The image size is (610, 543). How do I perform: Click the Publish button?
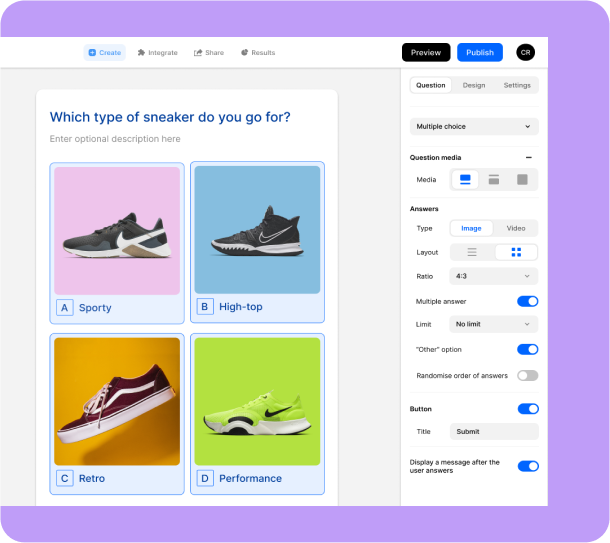pyautogui.click(x=480, y=52)
